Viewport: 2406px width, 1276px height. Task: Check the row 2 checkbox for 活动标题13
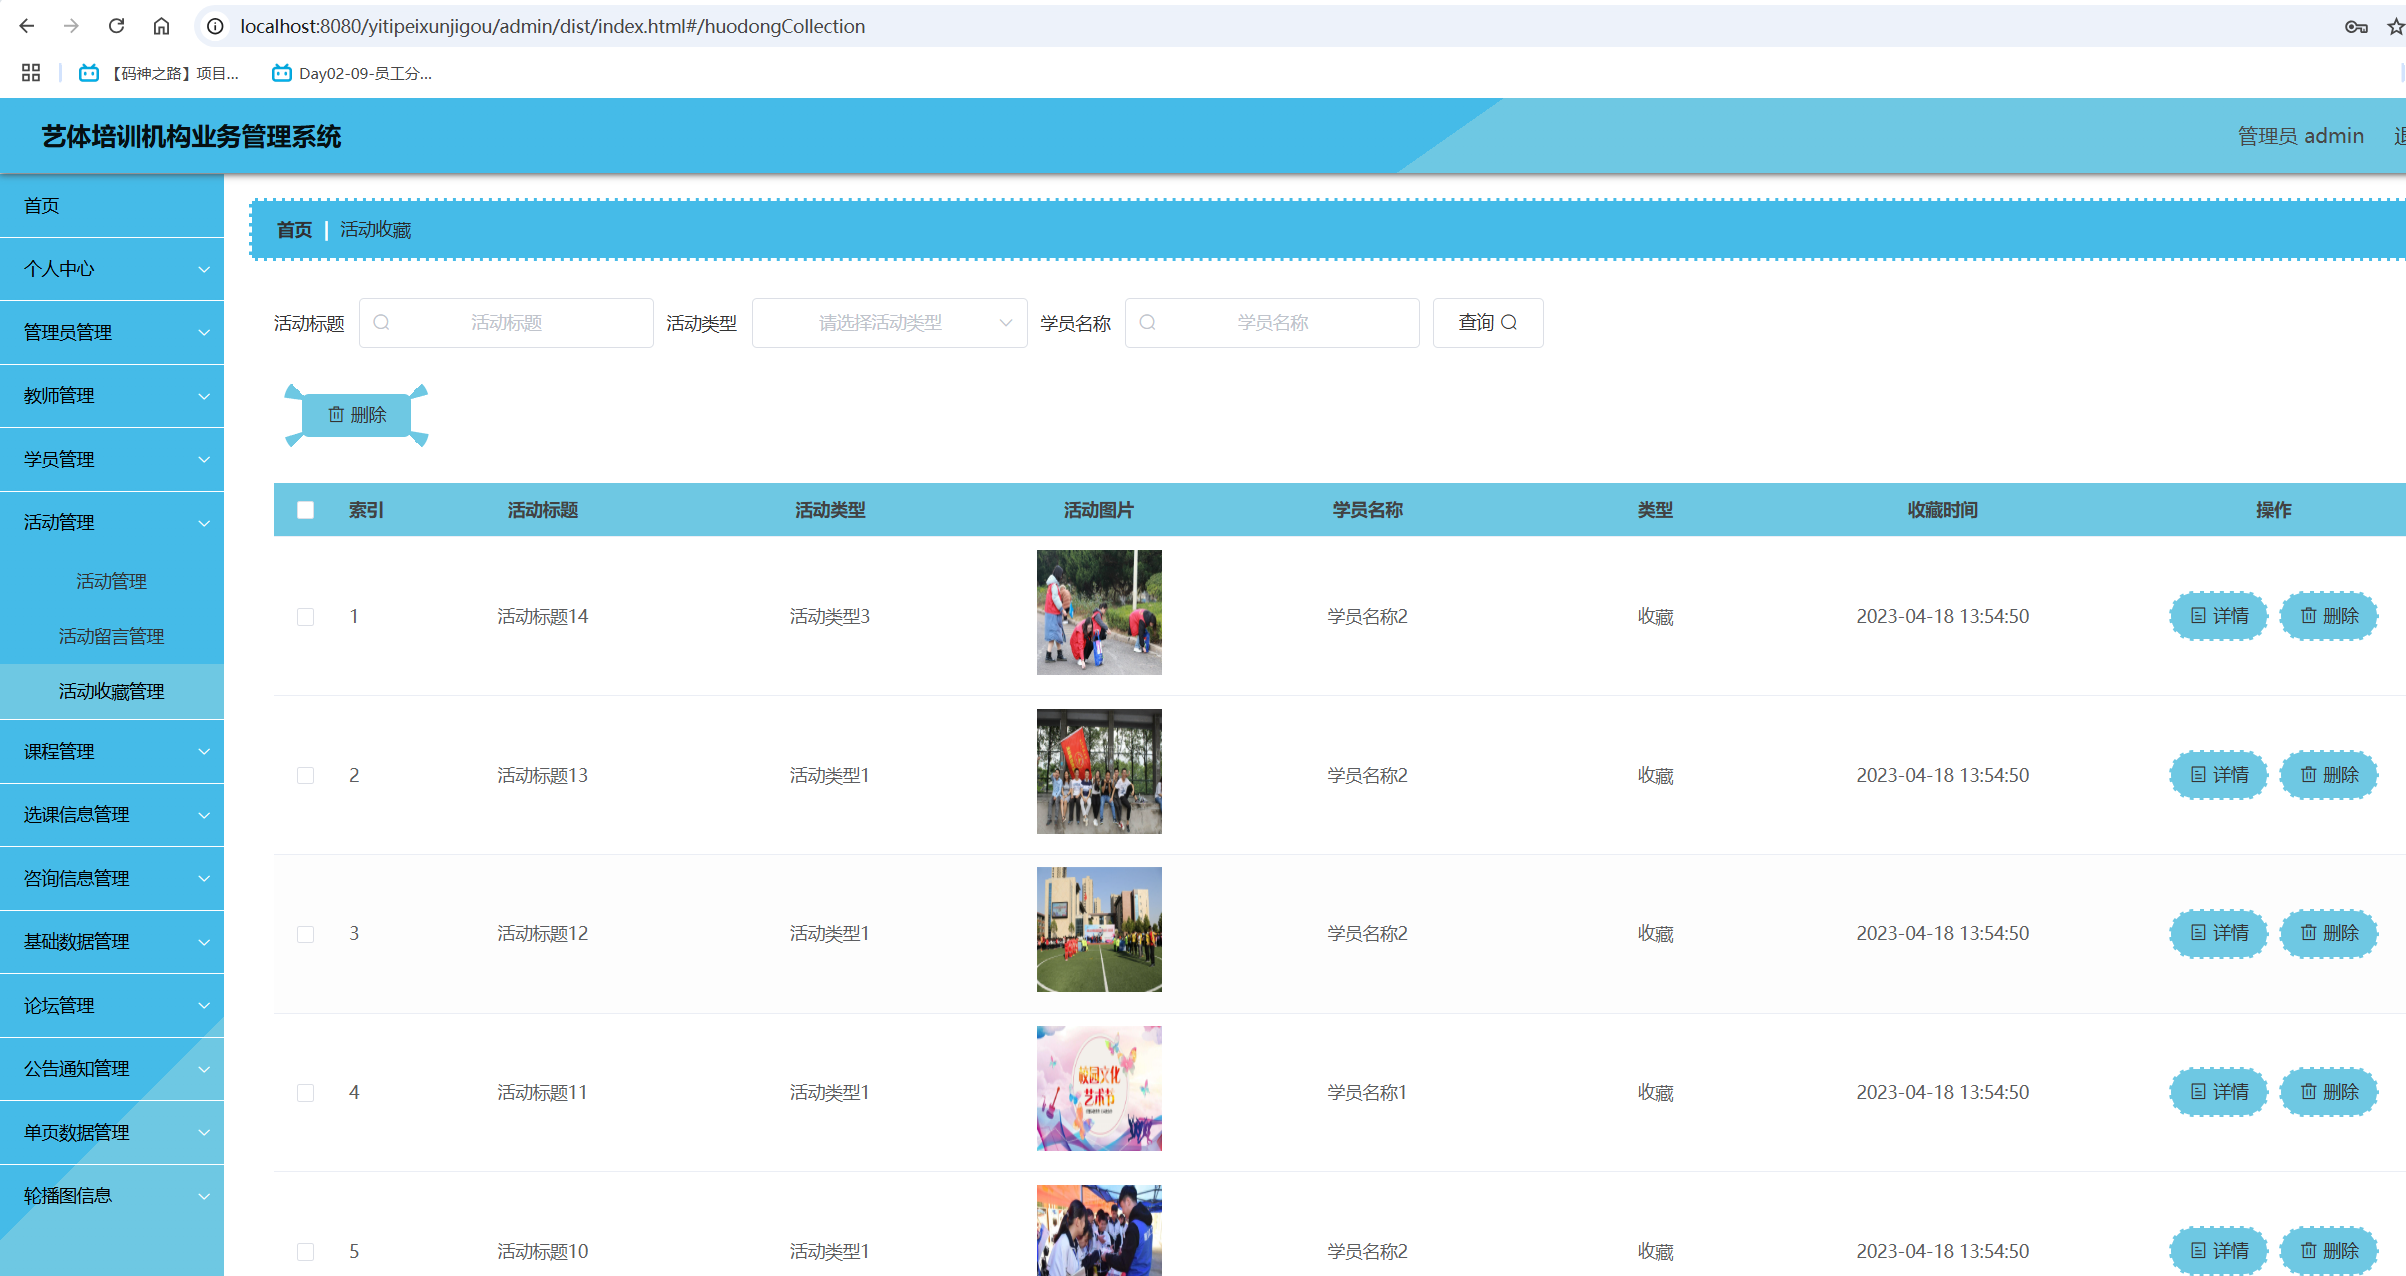306,776
